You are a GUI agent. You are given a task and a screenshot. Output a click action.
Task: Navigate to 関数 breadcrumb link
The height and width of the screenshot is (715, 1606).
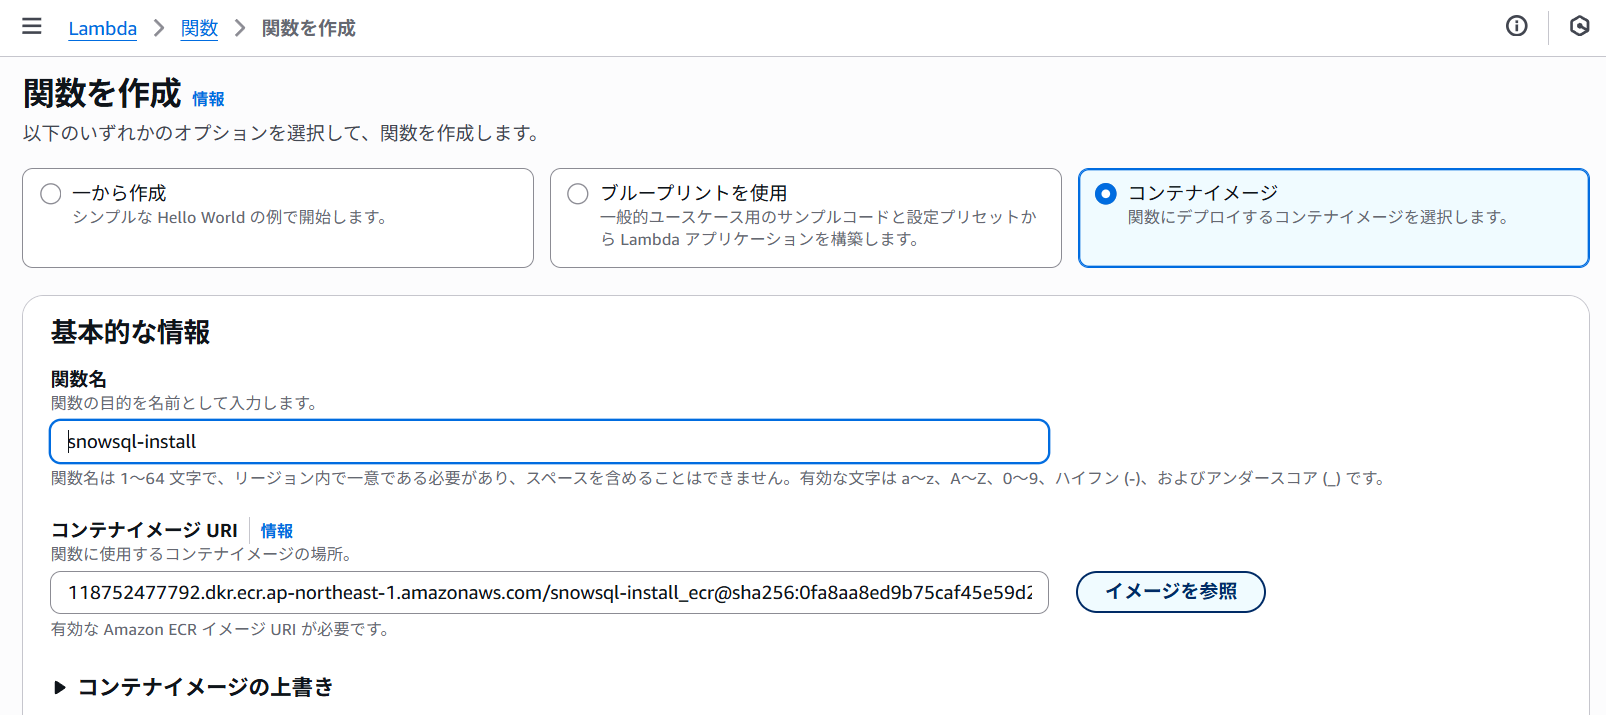click(199, 28)
